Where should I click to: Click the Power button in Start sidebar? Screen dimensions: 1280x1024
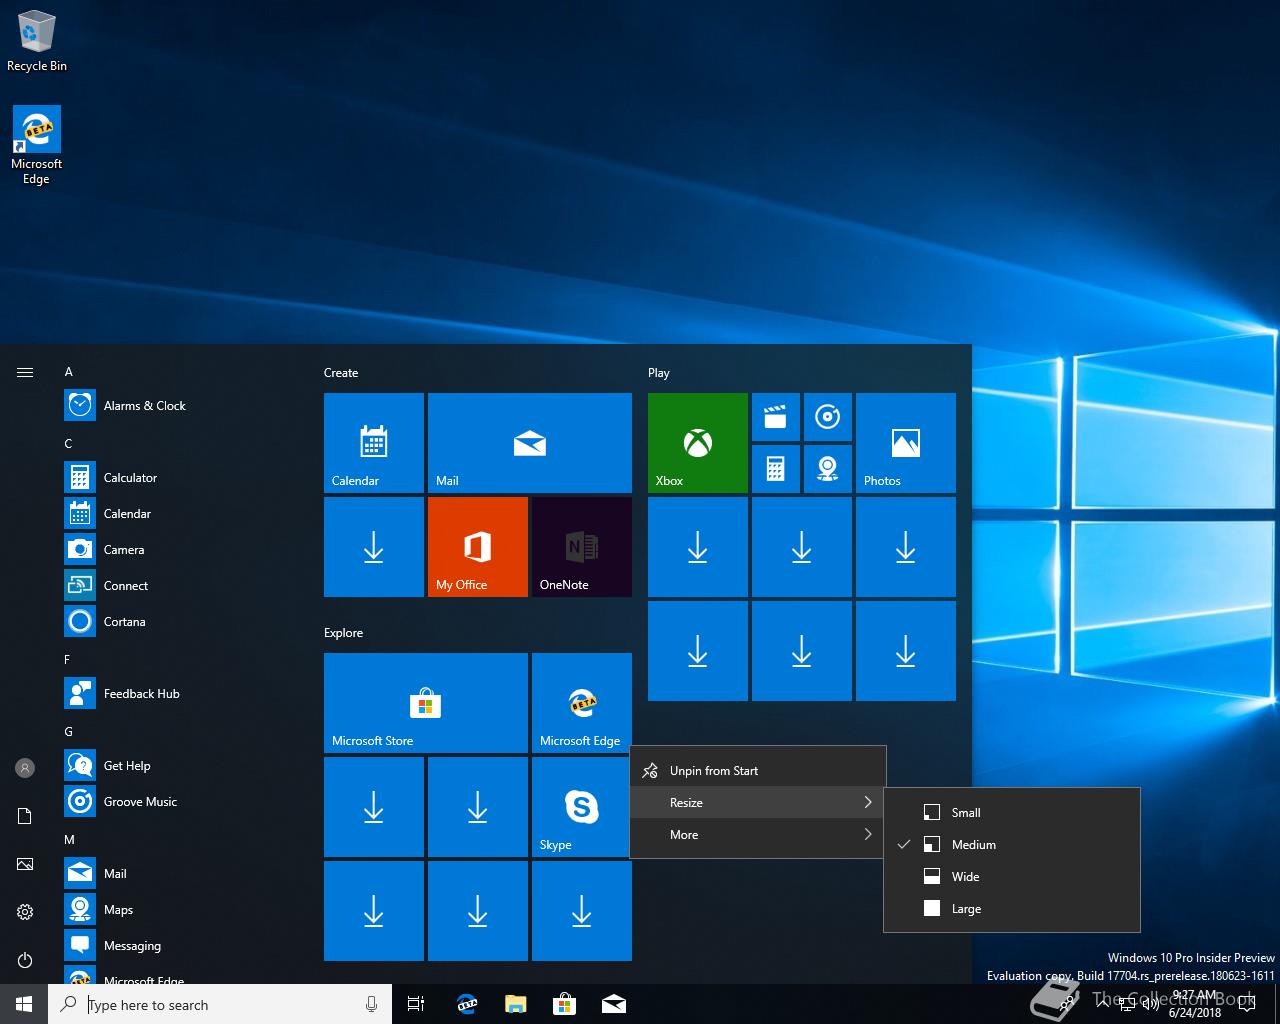point(25,960)
